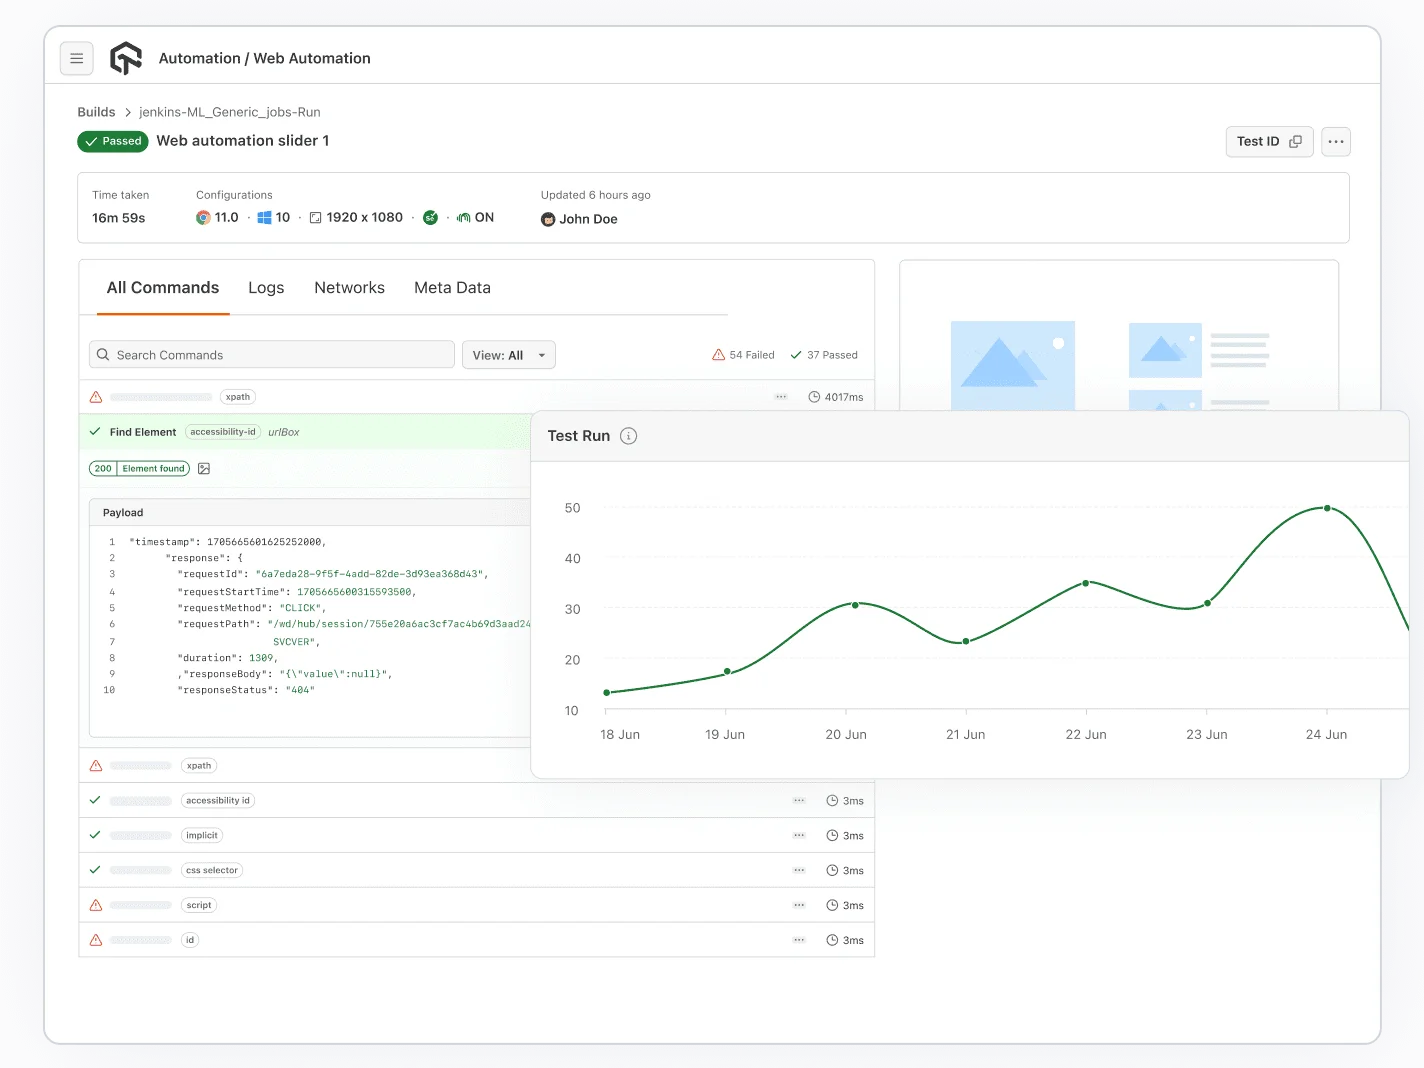
Task: Open the info tooltip beside Test Run
Action: 628,436
